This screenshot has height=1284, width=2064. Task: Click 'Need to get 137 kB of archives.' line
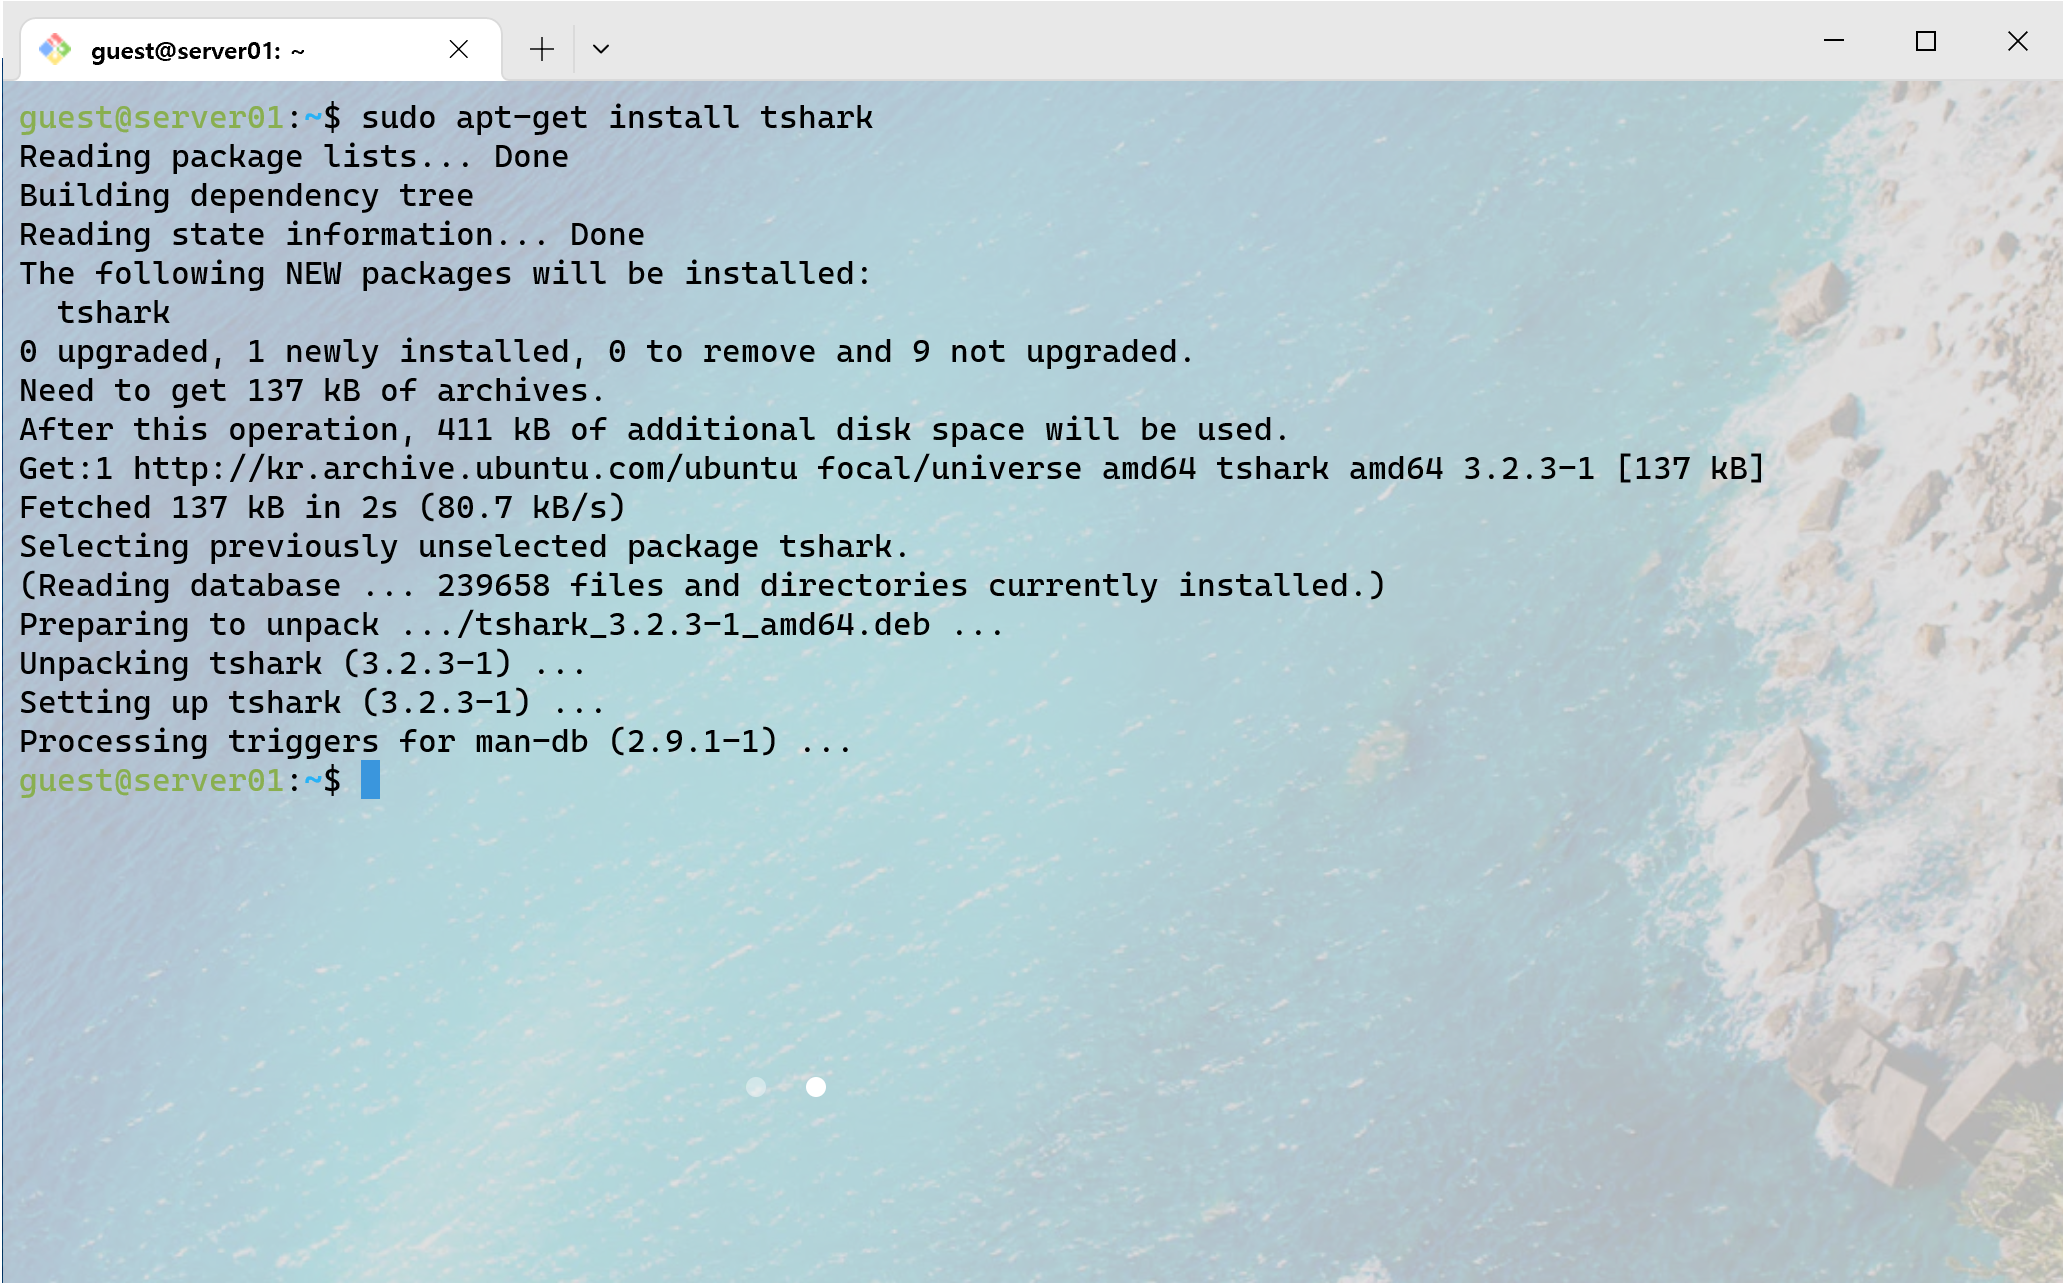[x=312, y=390]
